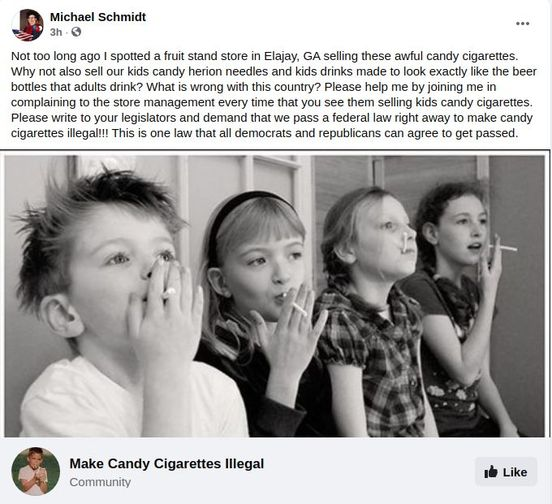Open Michael Schmidt's profile picture
This screenshot has width=552, height=504.
(27, 25)
